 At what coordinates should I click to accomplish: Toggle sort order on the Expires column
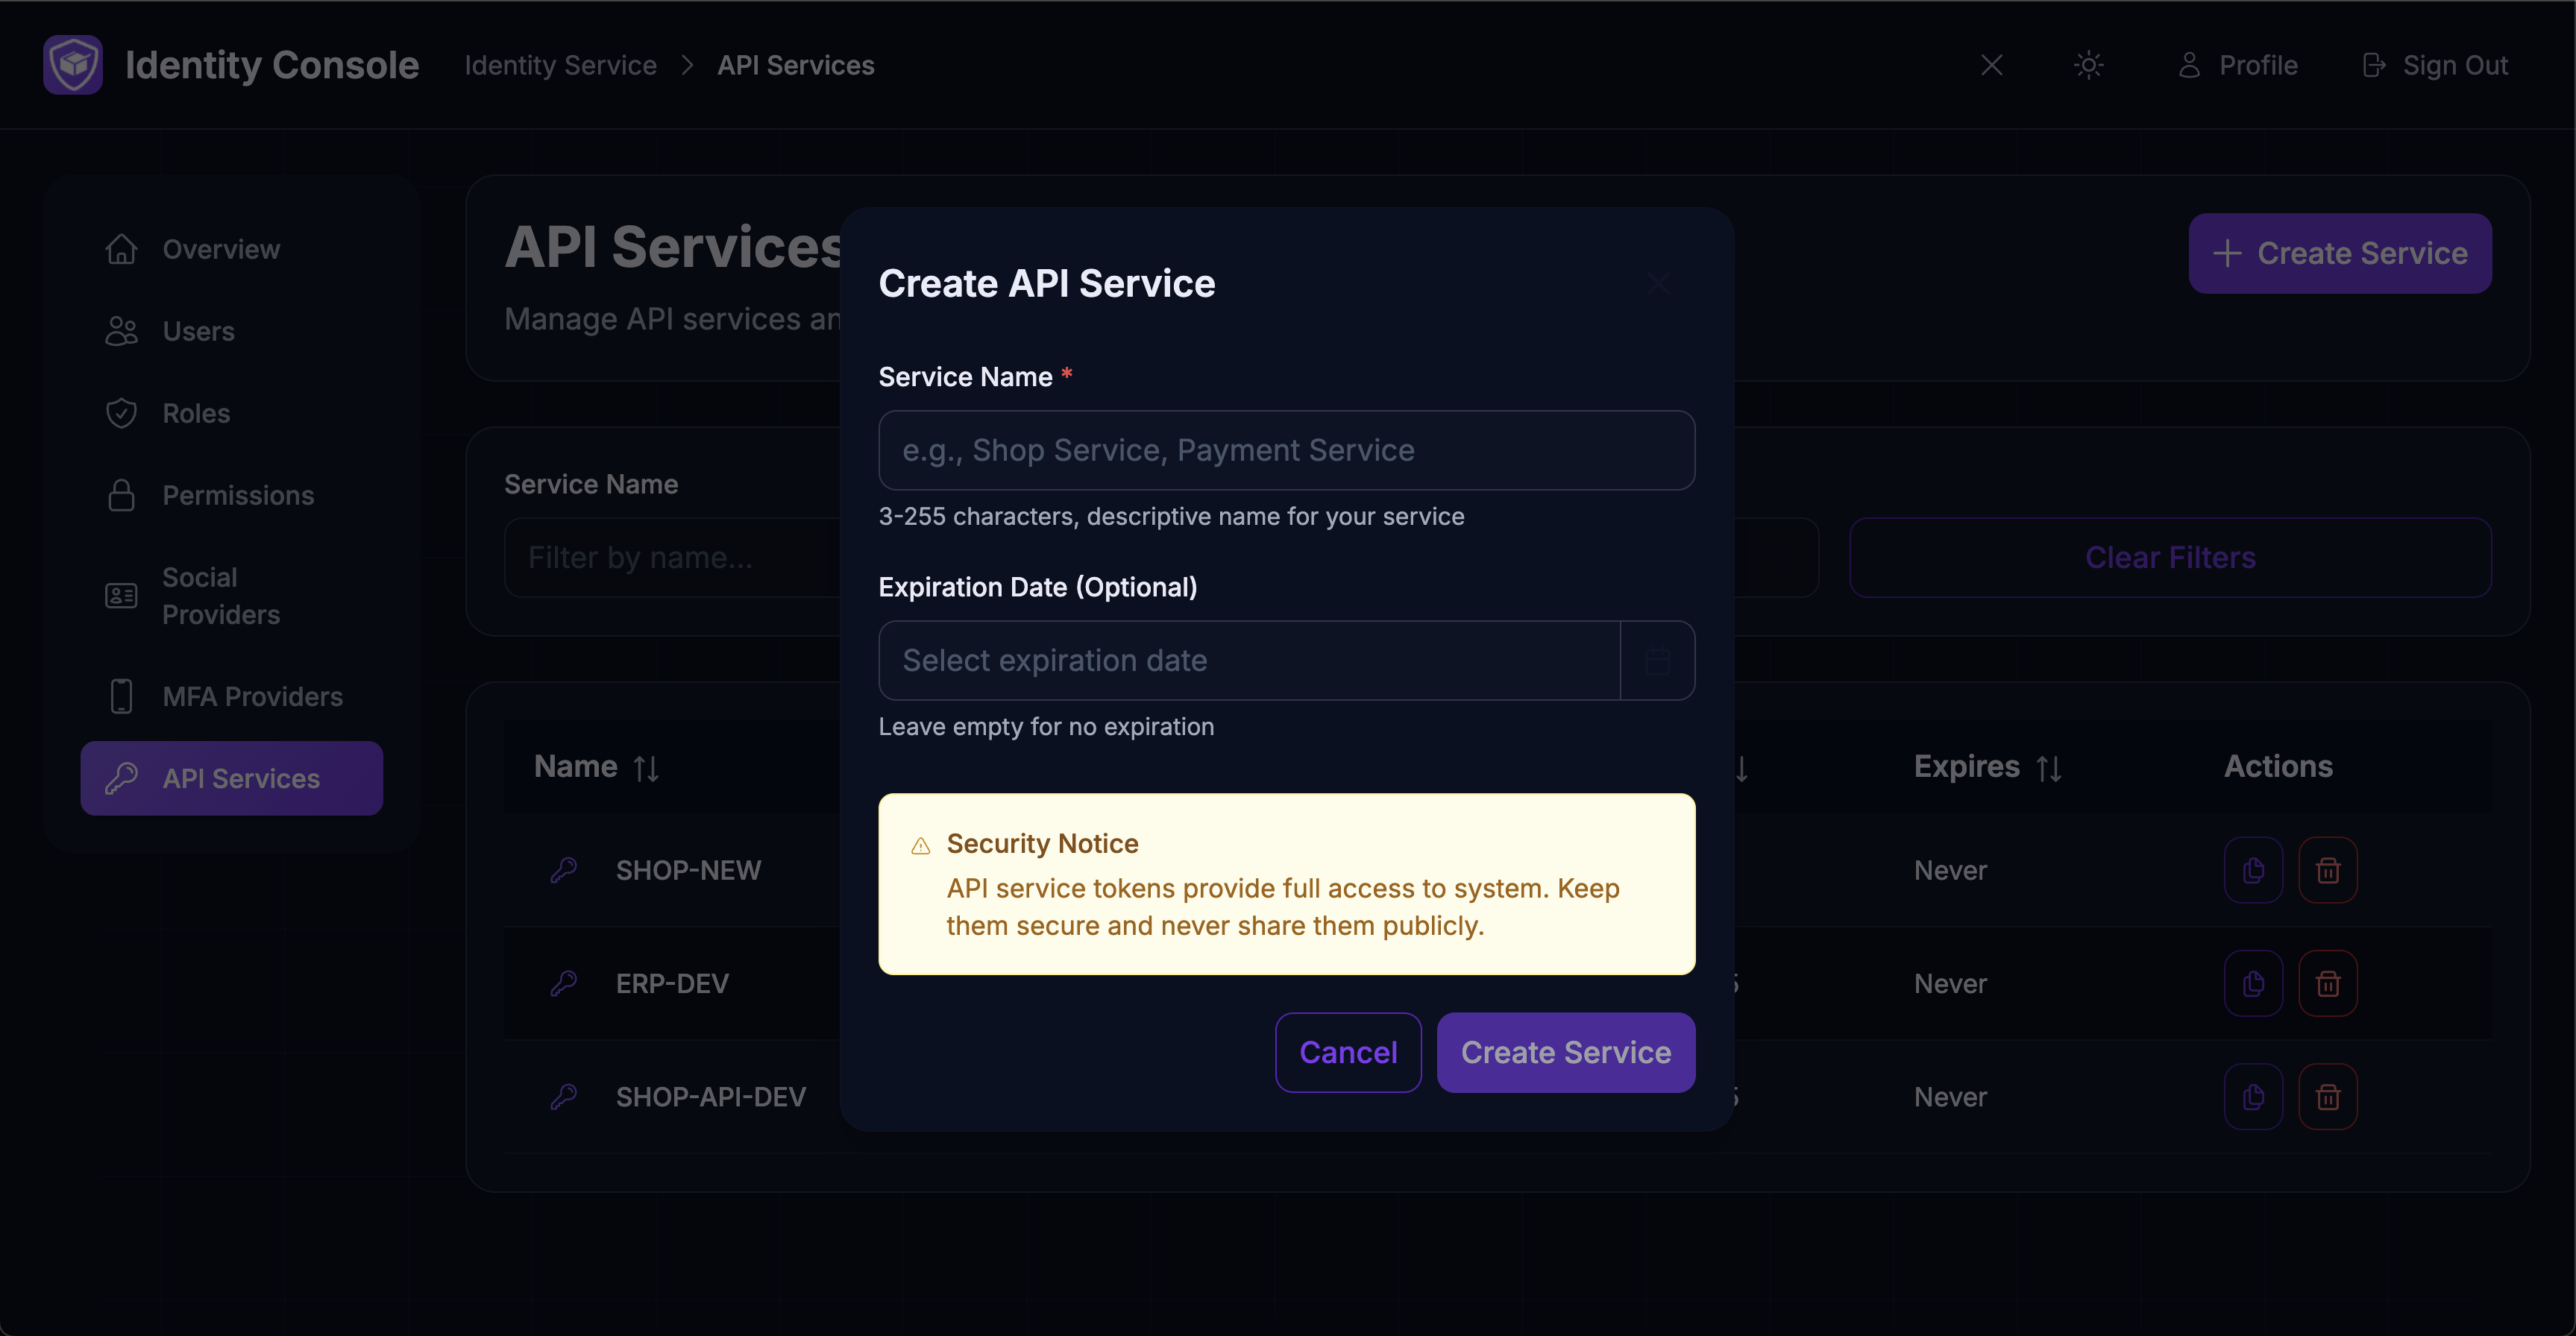(x=2049, y=767)
